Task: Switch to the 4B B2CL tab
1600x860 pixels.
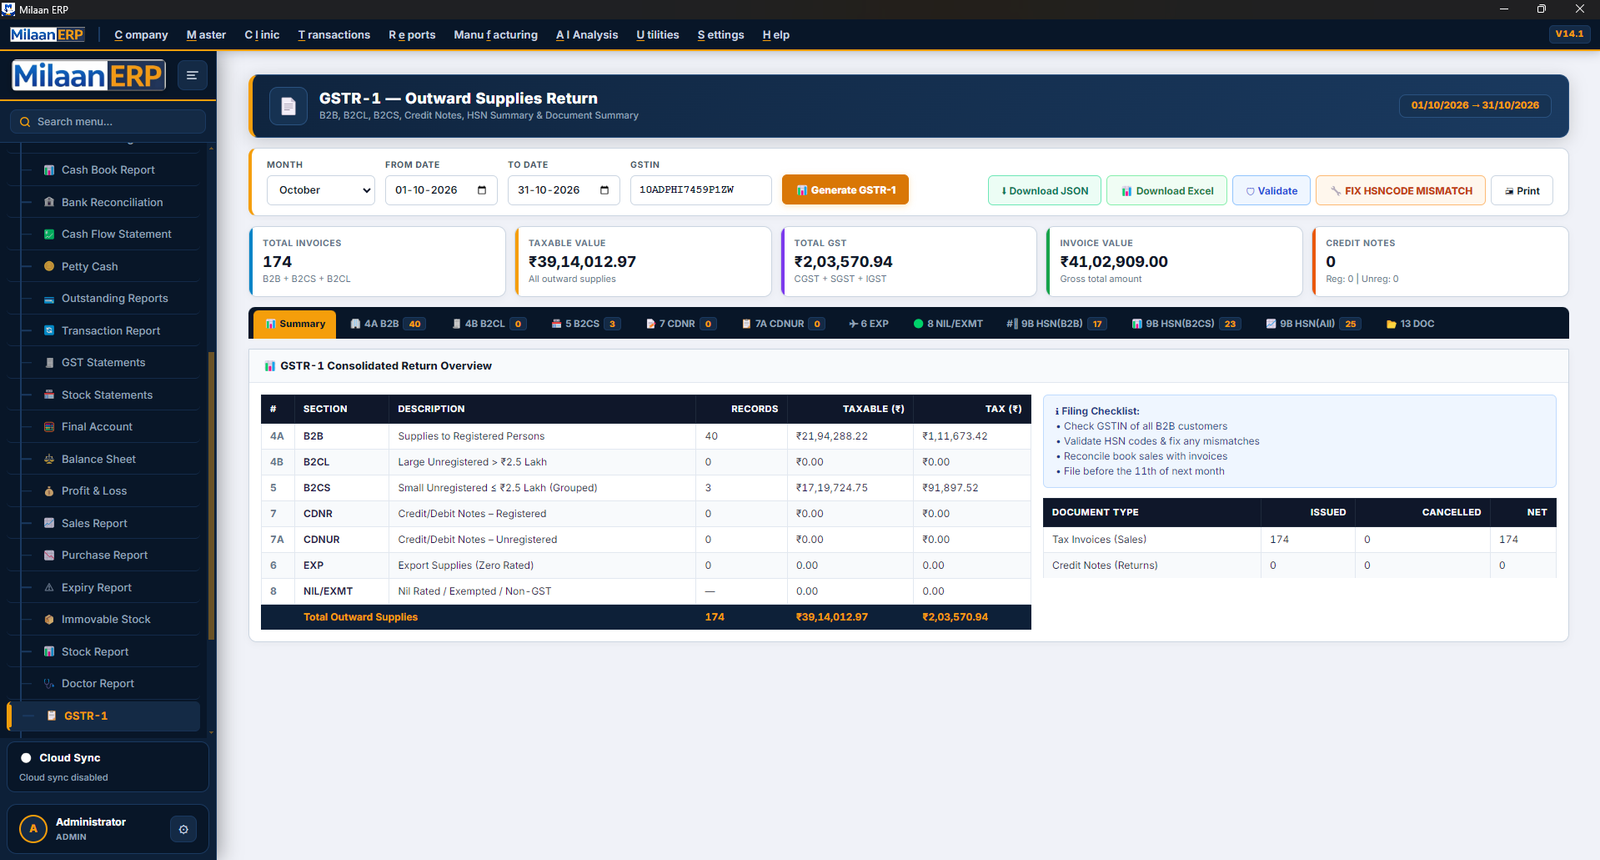Action: (489, 324)
